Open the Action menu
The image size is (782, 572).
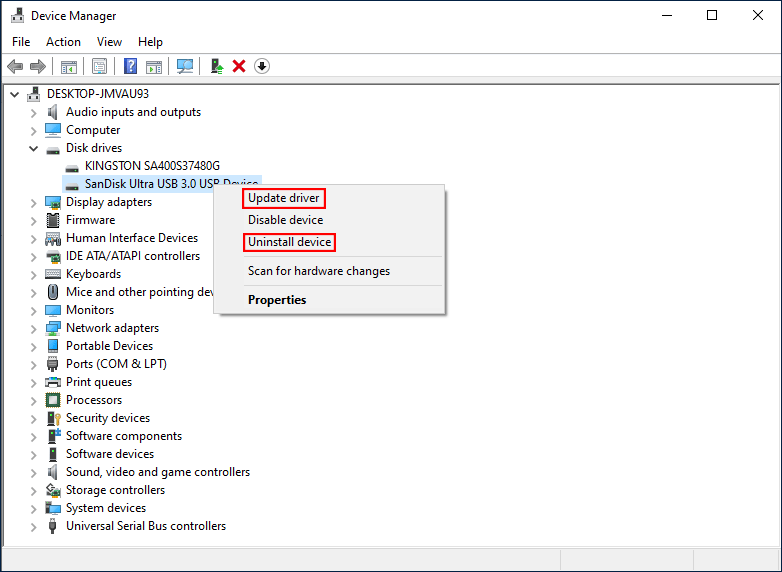63,42
